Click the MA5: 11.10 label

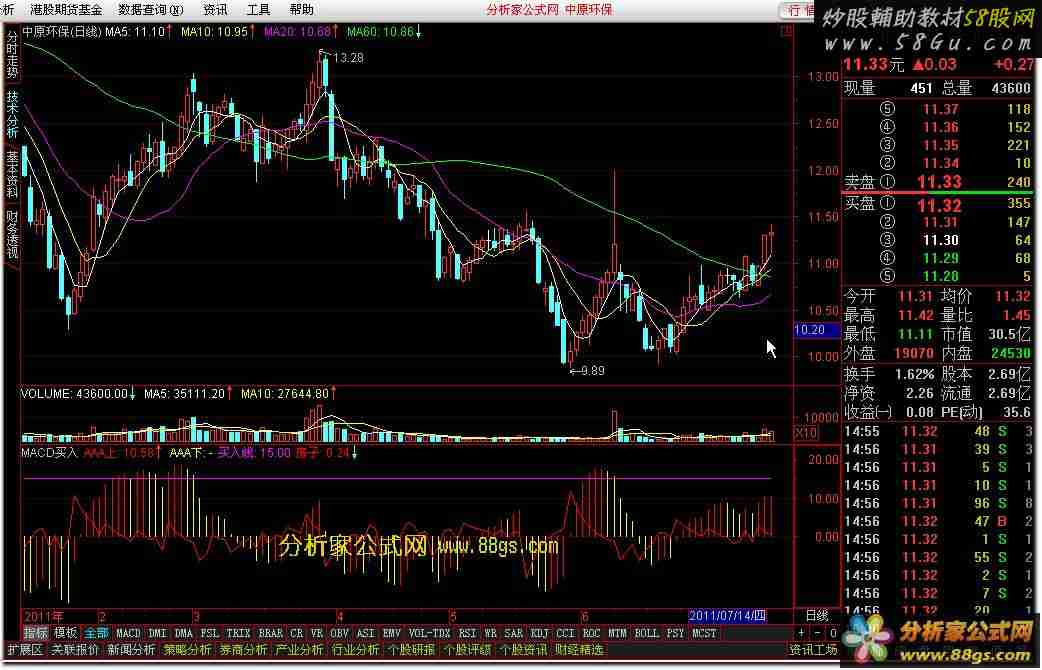pos(135,31)
